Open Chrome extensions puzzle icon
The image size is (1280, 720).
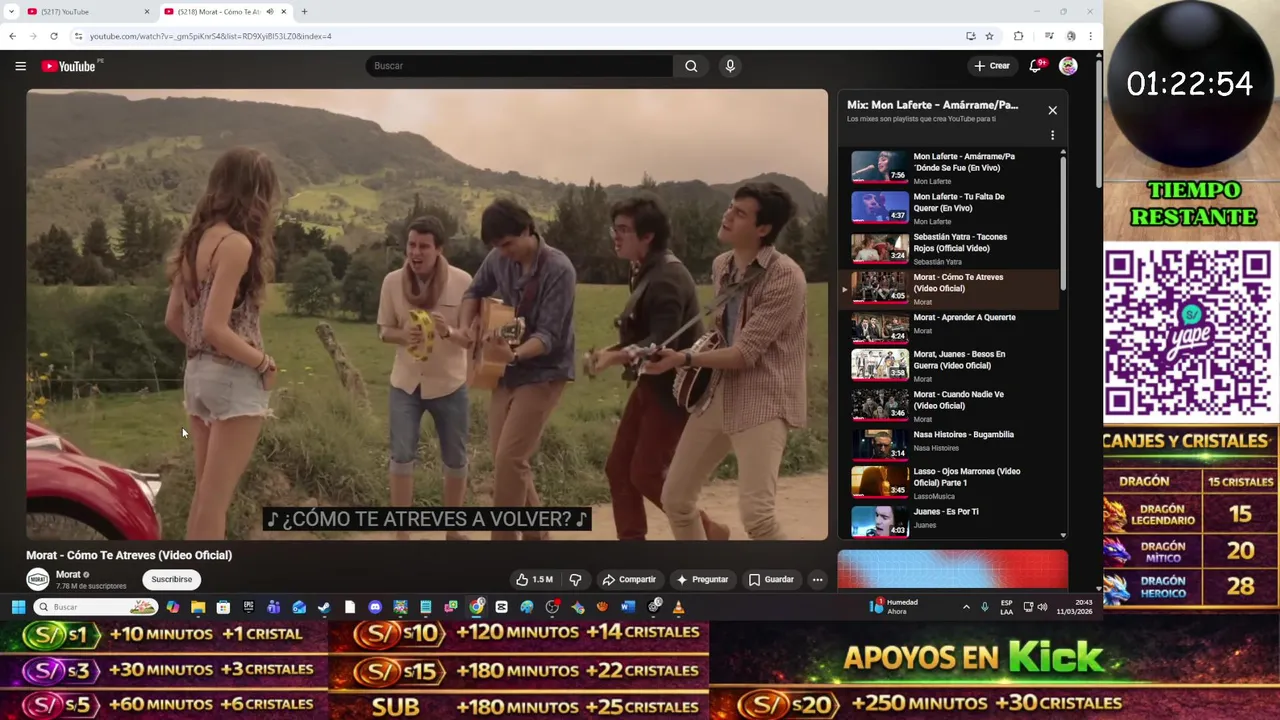tap(1018, 36)
